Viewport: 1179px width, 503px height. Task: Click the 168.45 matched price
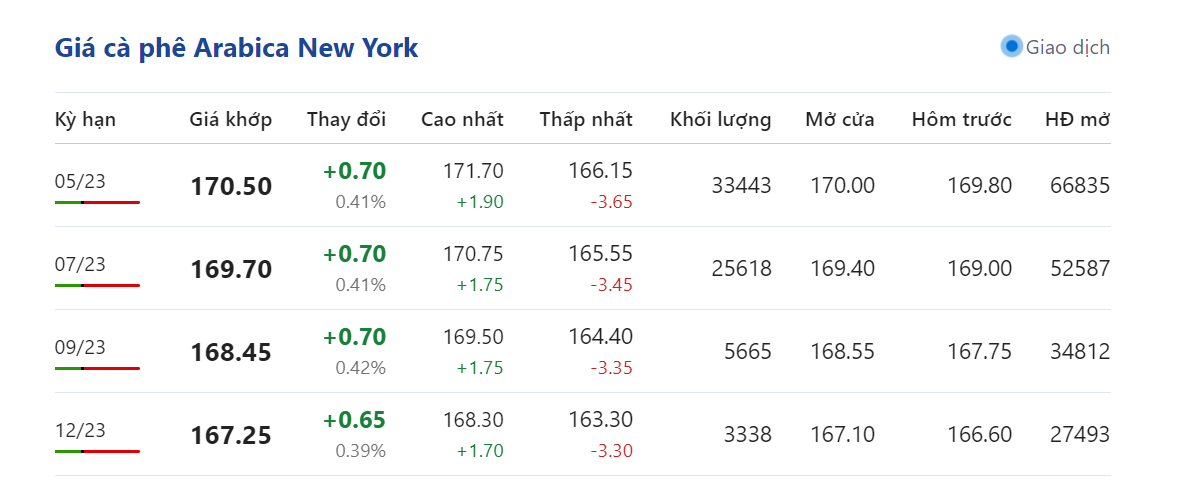click(231, 353)
